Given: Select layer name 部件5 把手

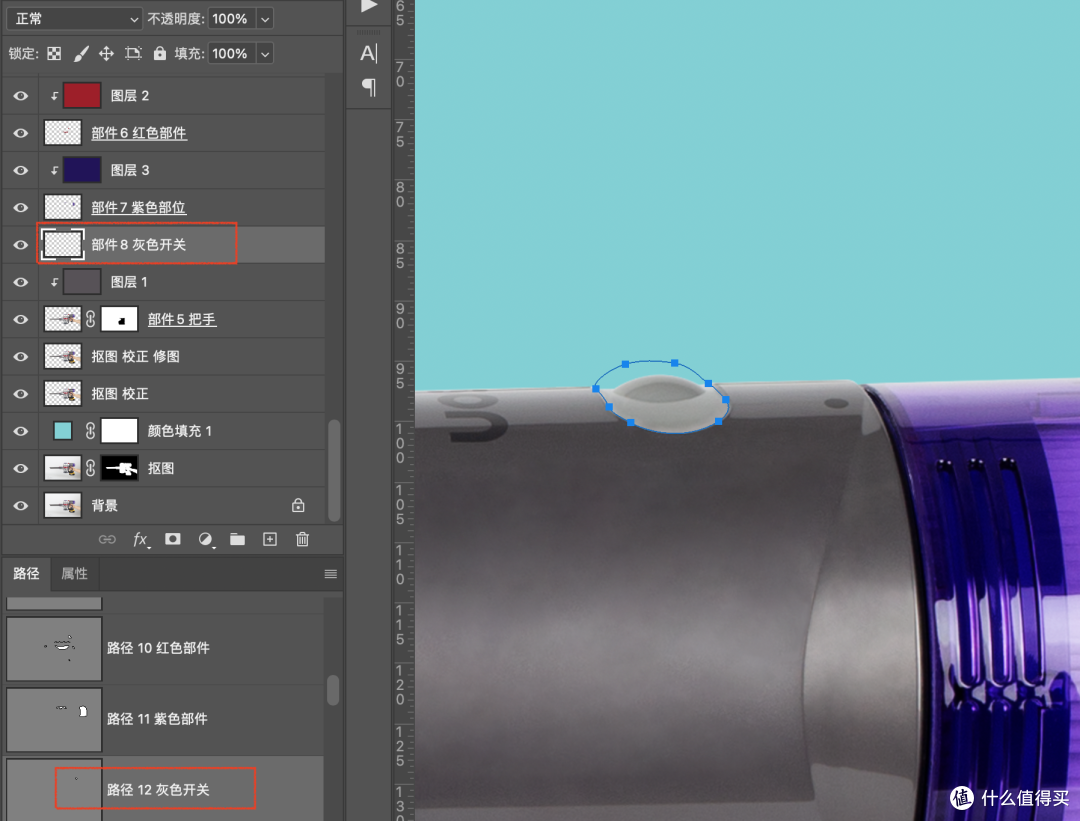Looking at the screenshot, I should [182, 319].
